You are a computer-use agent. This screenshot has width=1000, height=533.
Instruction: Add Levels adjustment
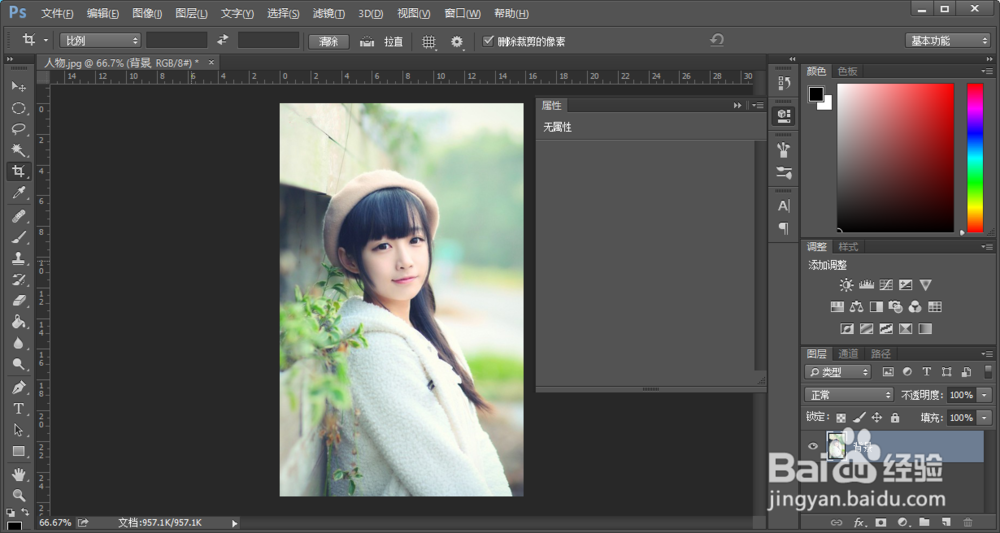point(866,285)
